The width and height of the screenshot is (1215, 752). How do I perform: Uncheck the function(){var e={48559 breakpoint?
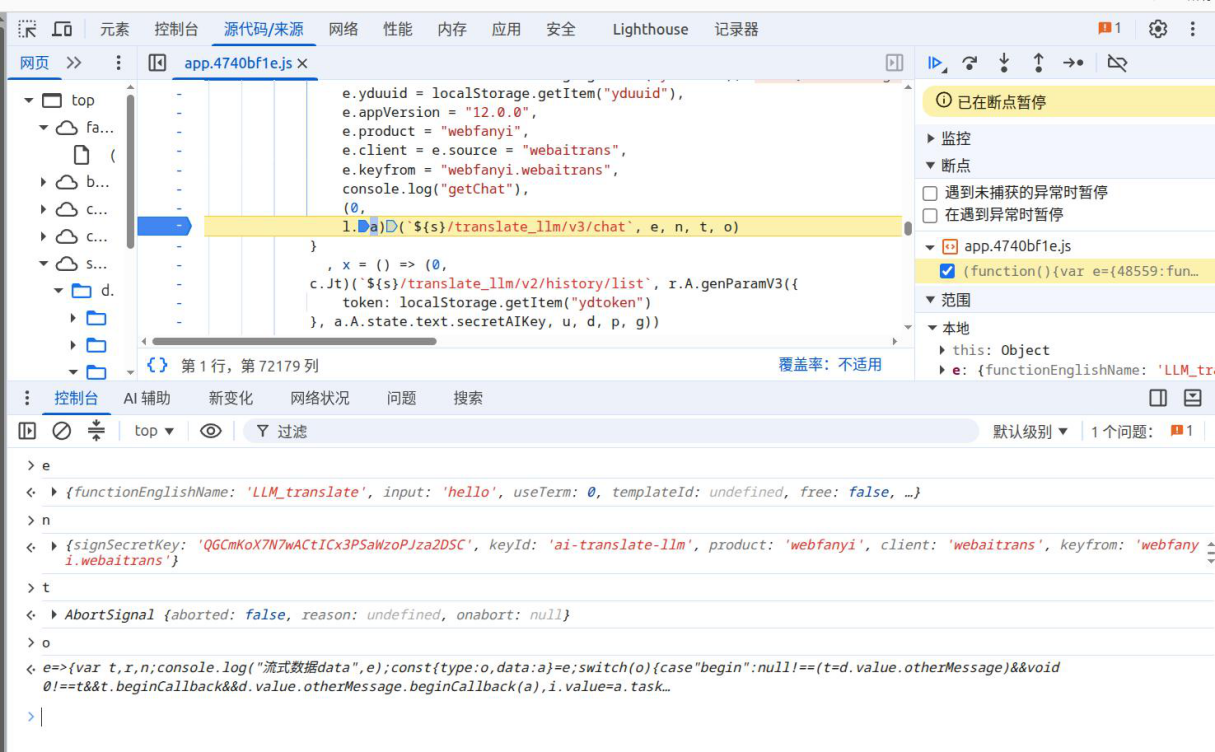pos(947,271)
